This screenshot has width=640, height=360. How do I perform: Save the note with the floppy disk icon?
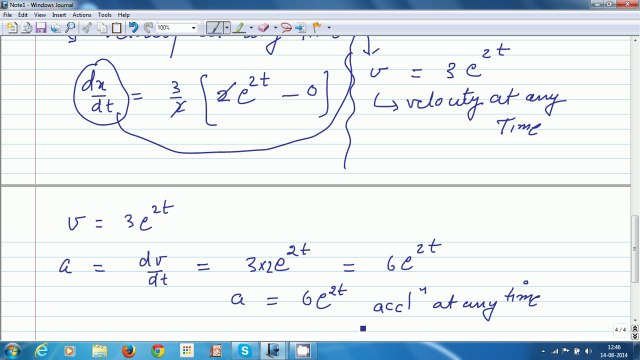tap(41, 28)
